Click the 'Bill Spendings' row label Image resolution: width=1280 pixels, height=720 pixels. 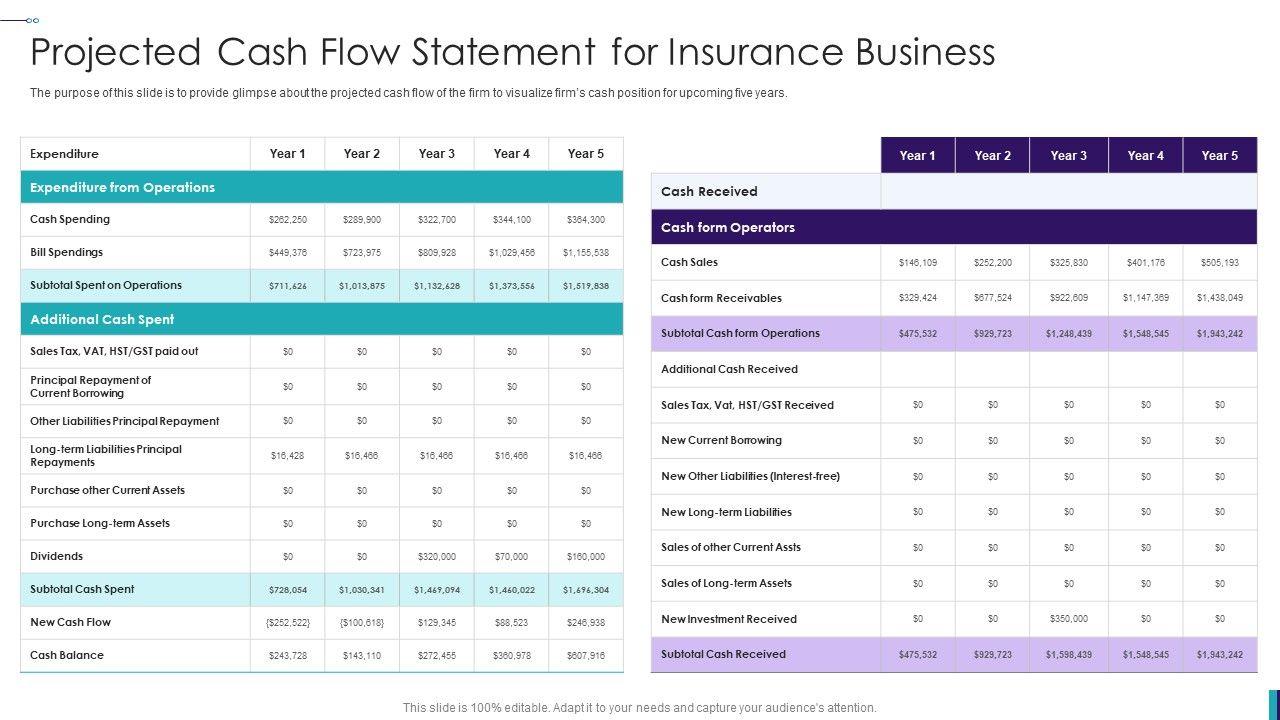point(66,253)
